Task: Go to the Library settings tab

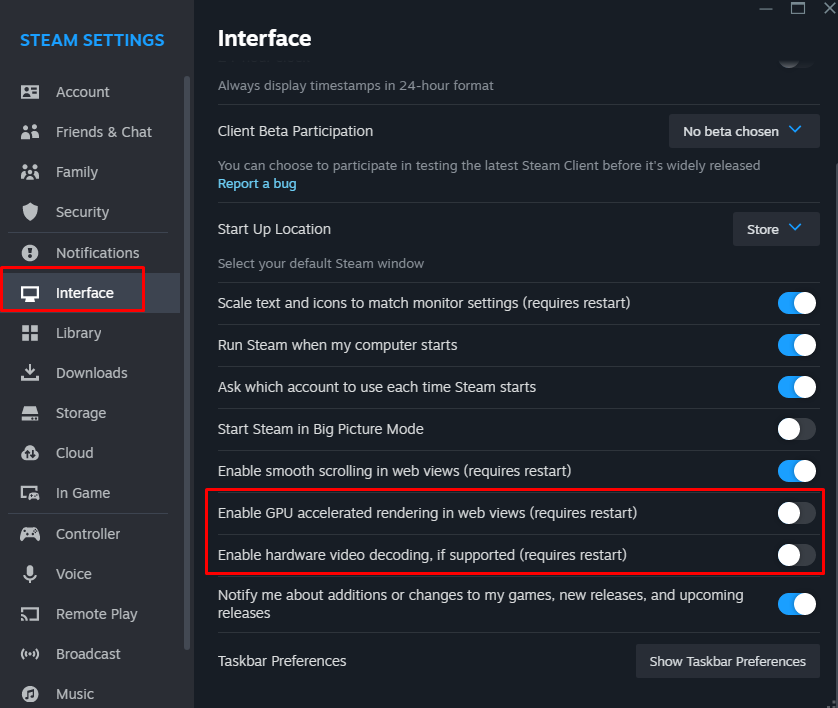Action: point(78,333)
